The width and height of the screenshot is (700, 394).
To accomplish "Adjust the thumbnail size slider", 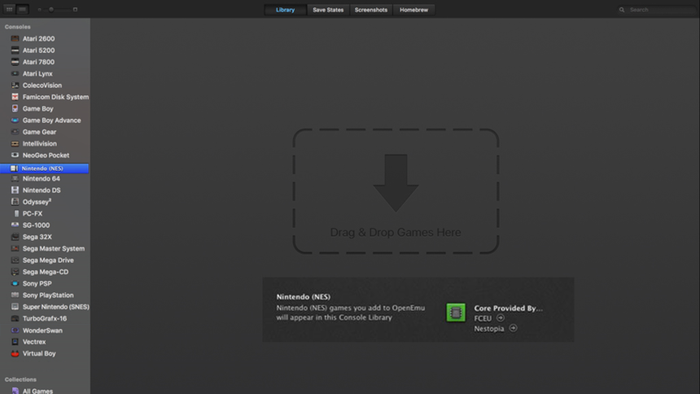I will pyautogui.click(x=51, y=9).
